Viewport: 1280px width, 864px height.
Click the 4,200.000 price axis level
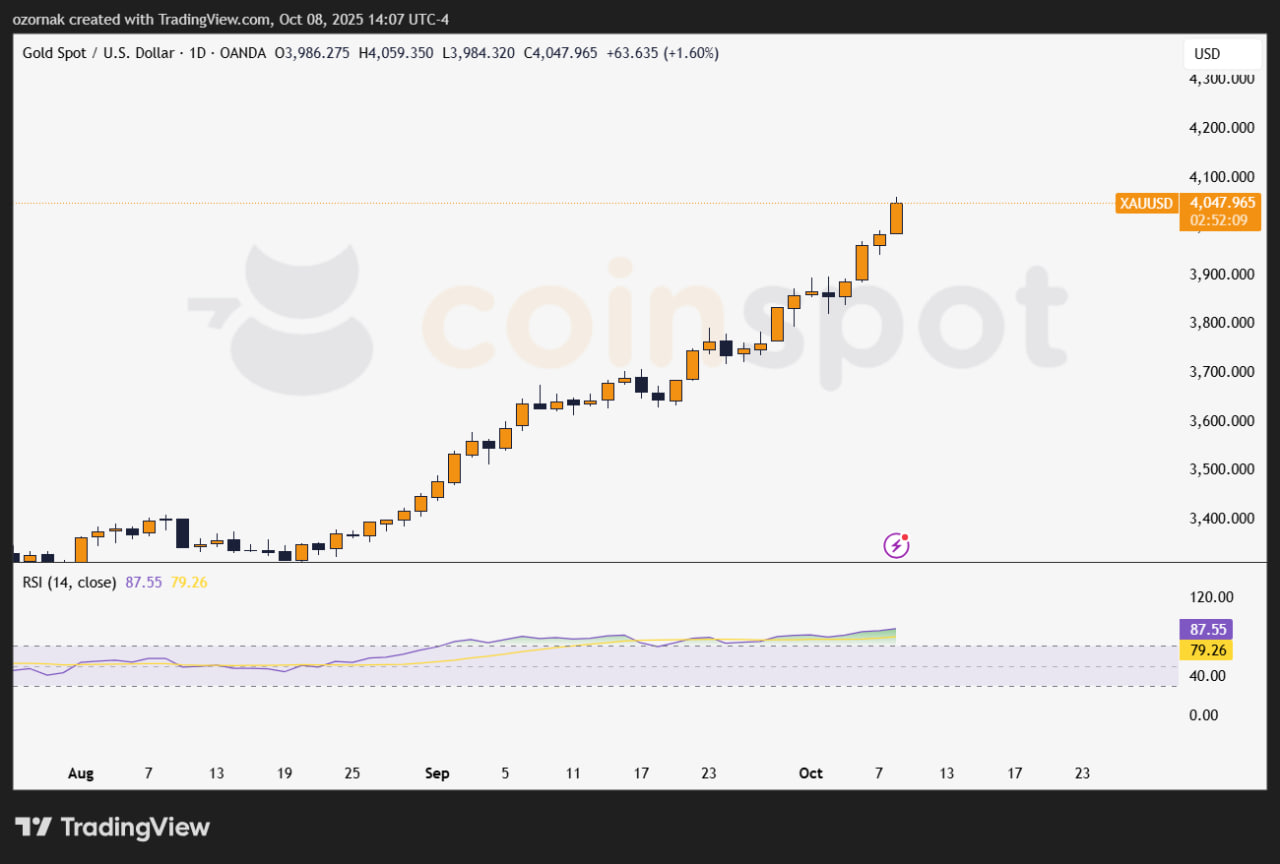[x=1221, y=128]
